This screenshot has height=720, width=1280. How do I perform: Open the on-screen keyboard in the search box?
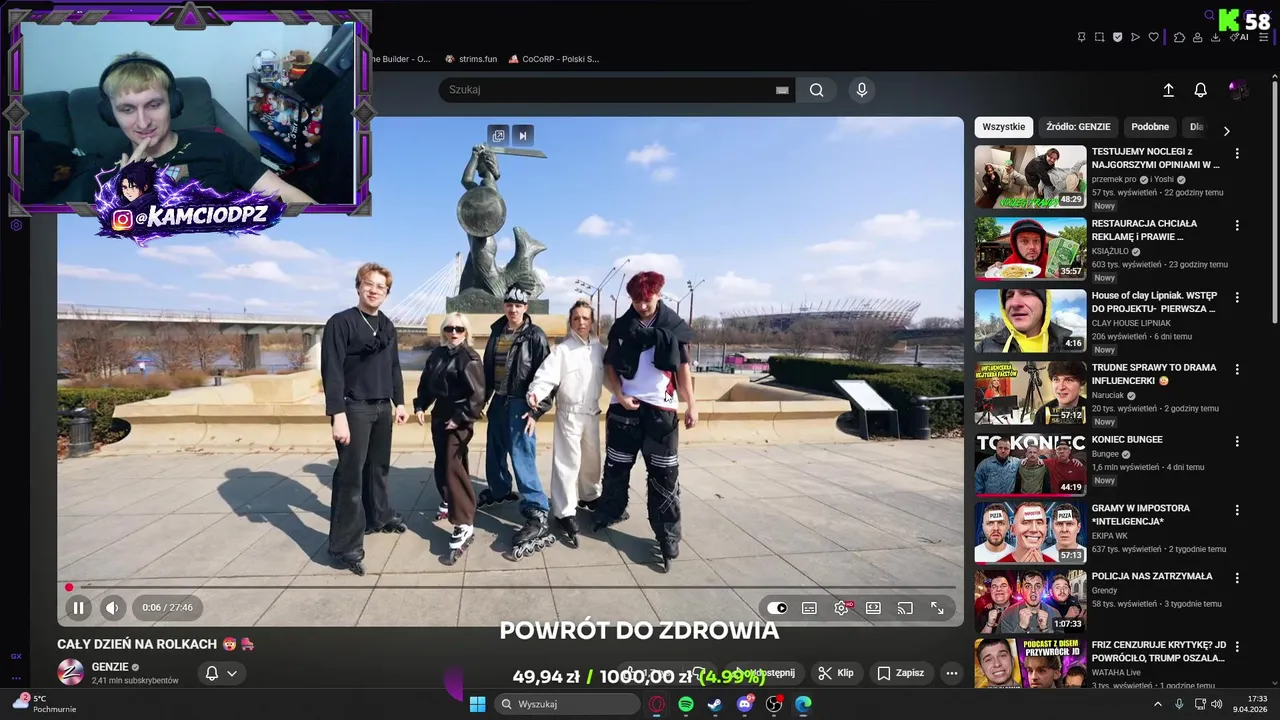coord(782,90)
